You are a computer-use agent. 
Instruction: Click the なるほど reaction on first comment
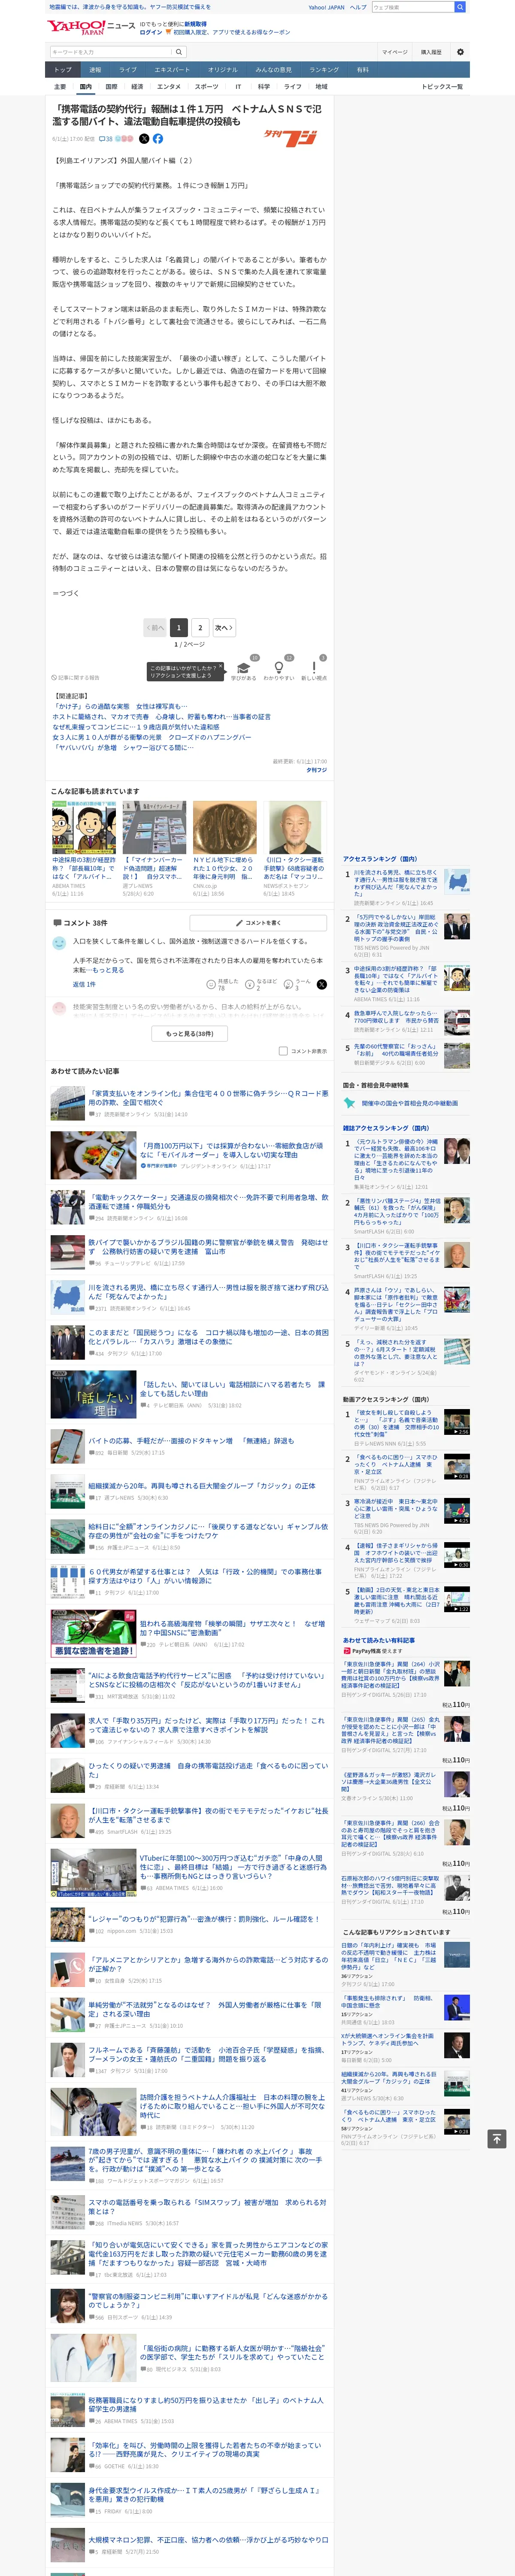click(261, 984)
